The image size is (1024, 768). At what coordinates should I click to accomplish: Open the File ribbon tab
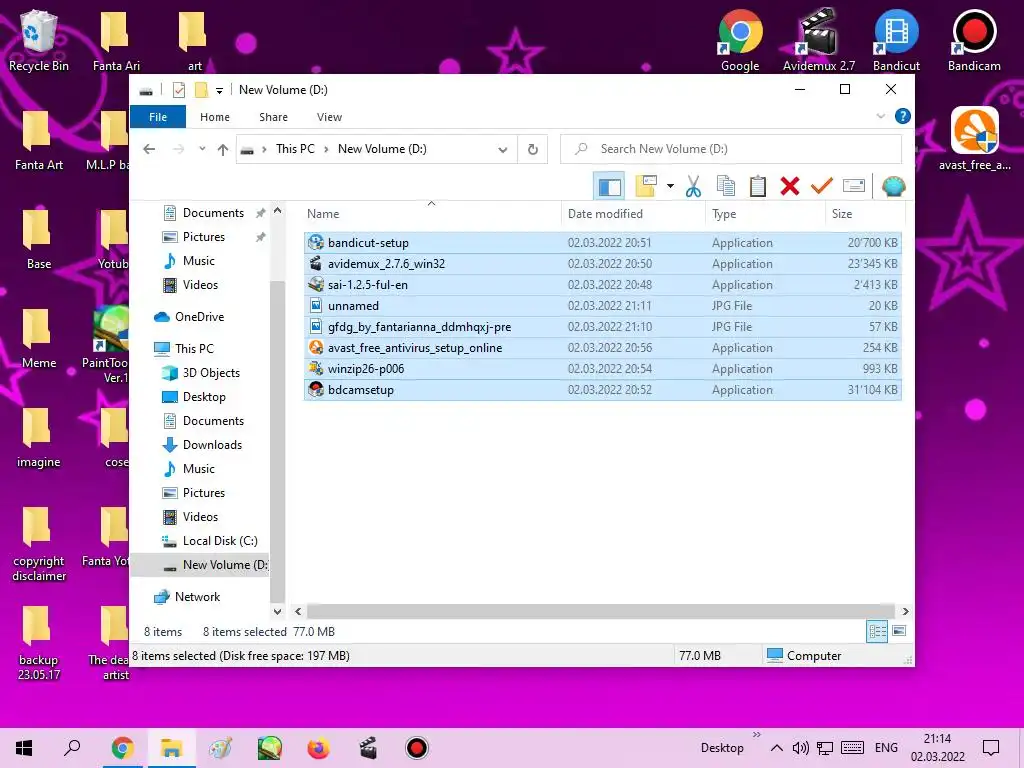point(158,117)
